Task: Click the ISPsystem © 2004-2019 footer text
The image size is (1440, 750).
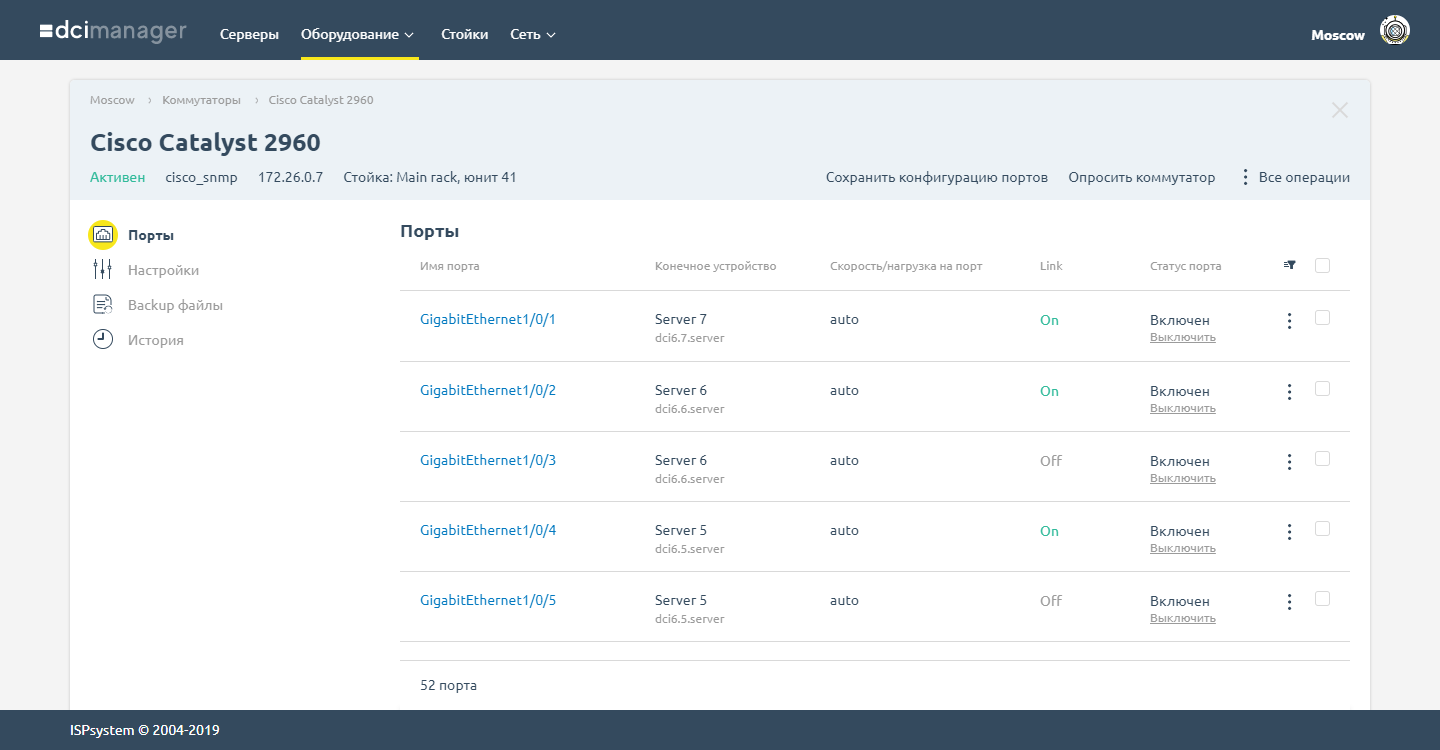Action: pos(145,730)
